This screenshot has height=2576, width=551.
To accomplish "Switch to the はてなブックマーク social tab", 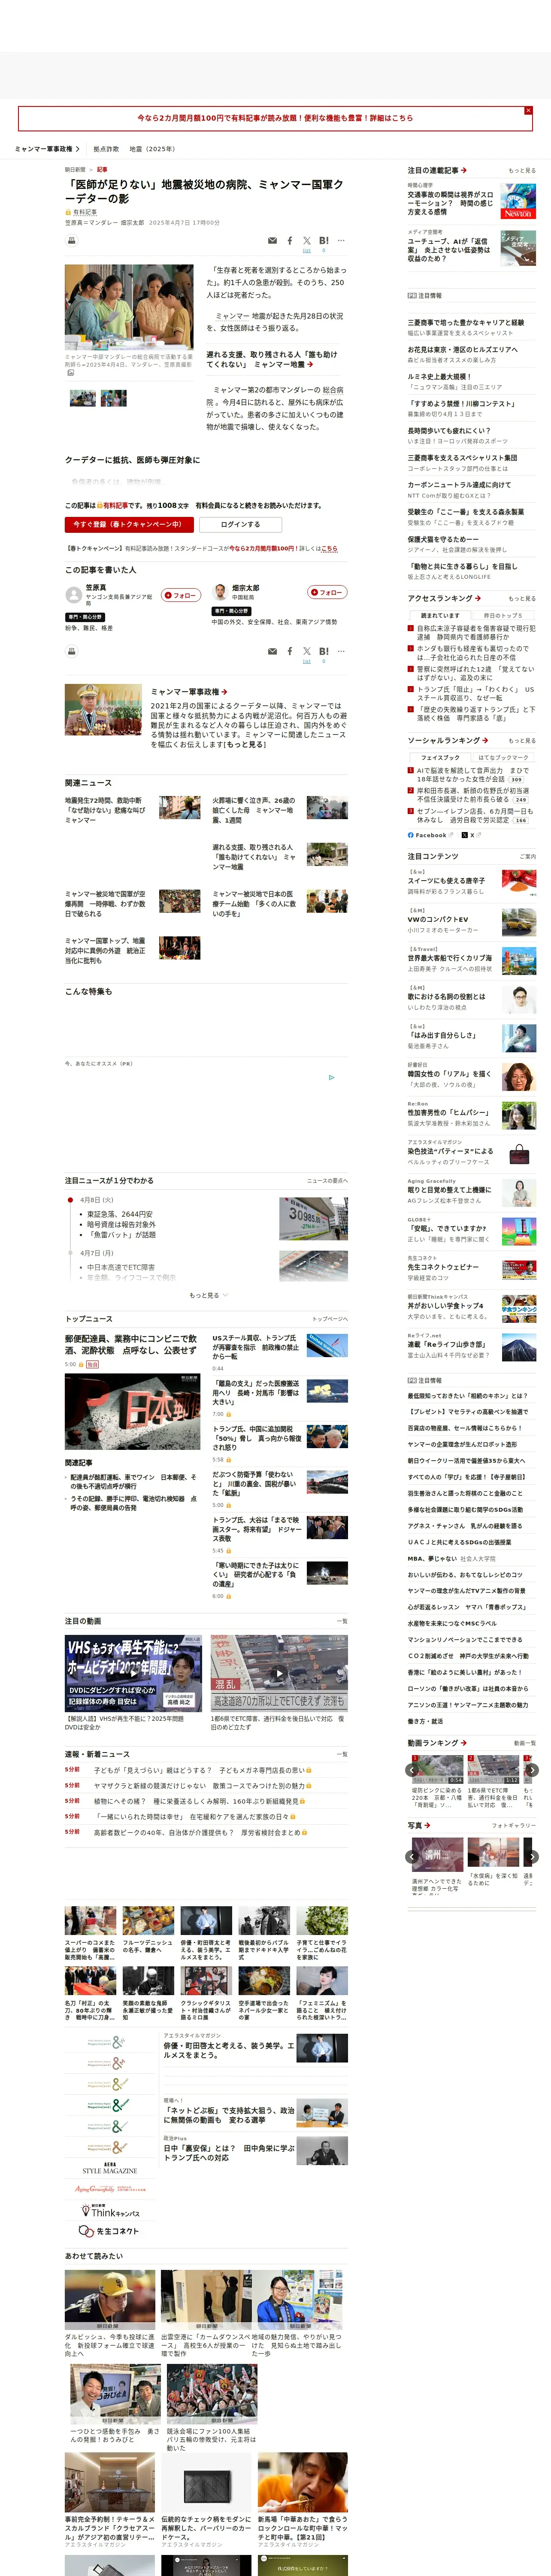I will 503,758.
